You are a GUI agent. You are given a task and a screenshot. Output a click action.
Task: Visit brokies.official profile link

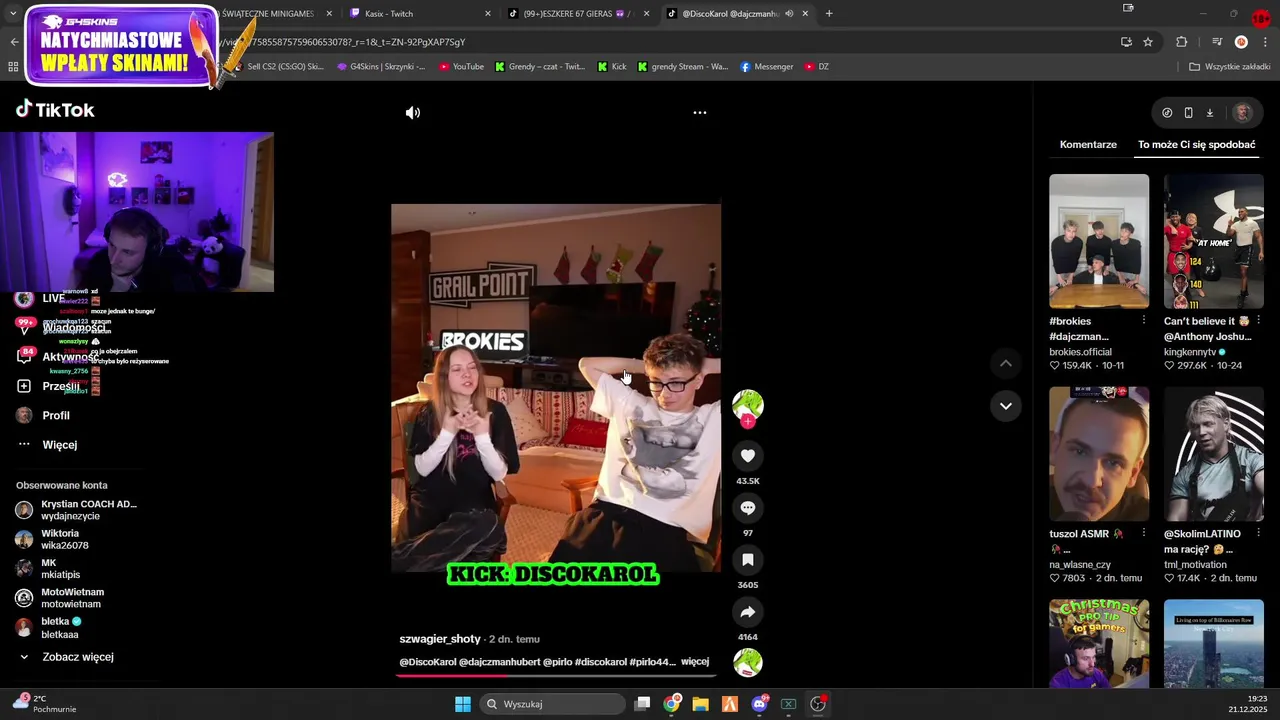[1080, 352]
